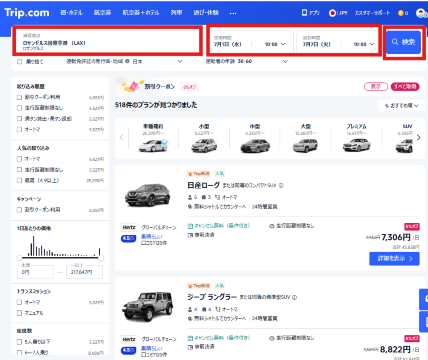Select the 小型 car category

point(204,138)
